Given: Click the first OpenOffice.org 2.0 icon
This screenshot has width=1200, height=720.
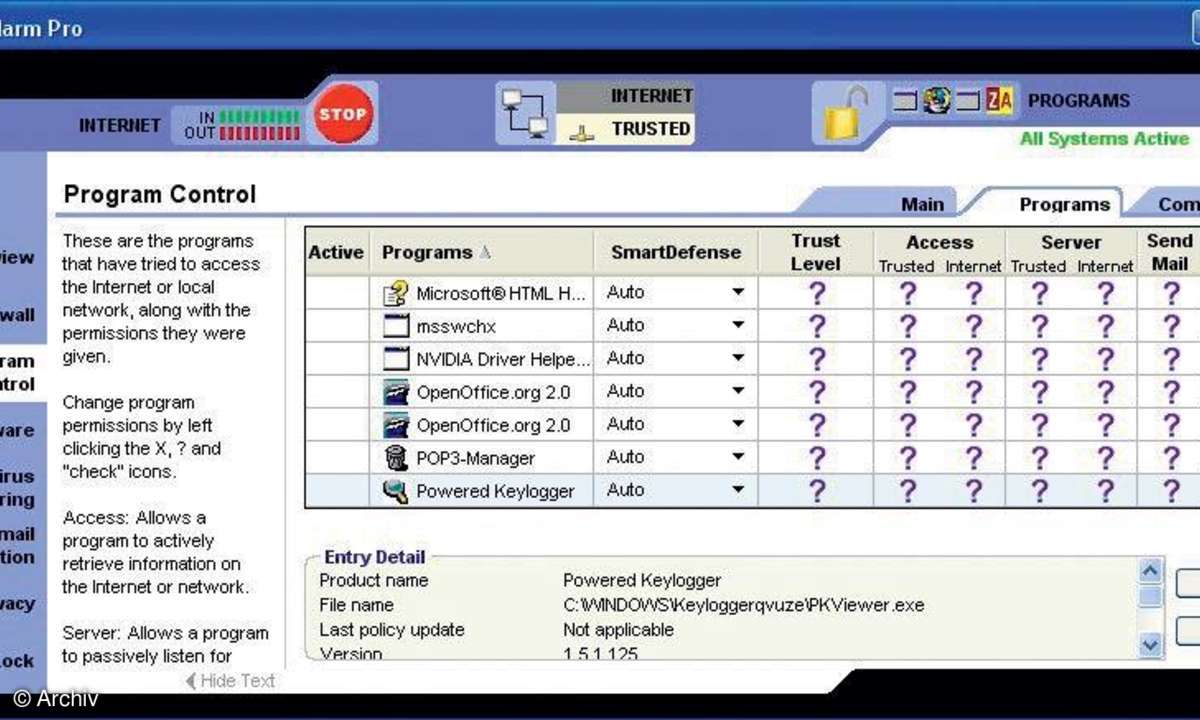Looking at the screenshot, I should (x=397, y=392).
